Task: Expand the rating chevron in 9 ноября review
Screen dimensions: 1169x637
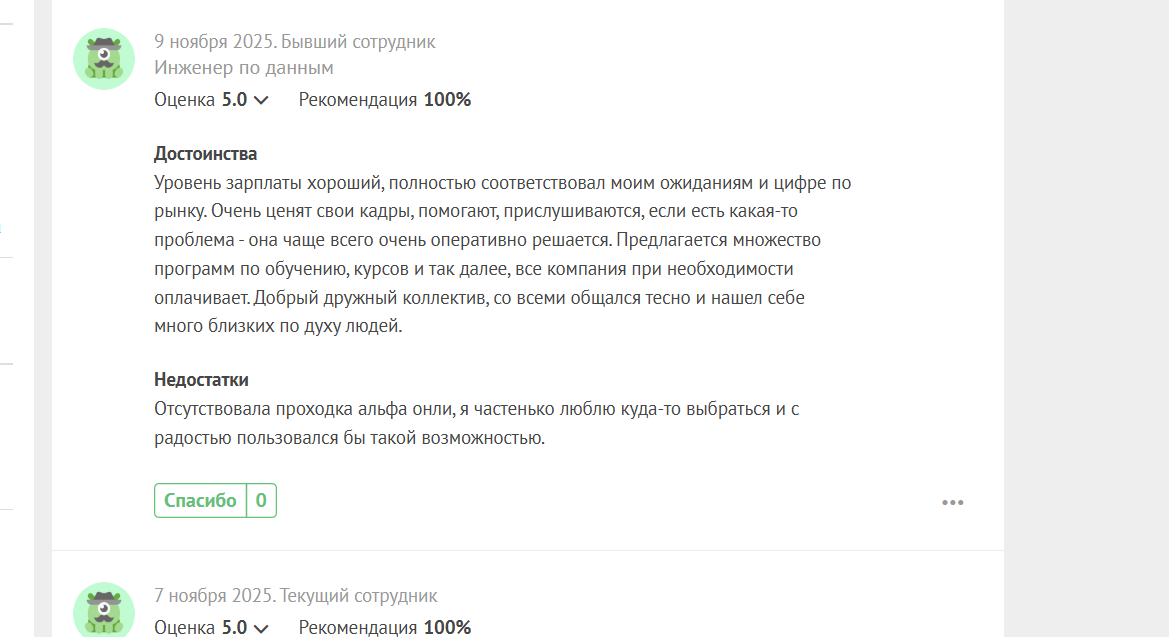Action: point(261,100)
